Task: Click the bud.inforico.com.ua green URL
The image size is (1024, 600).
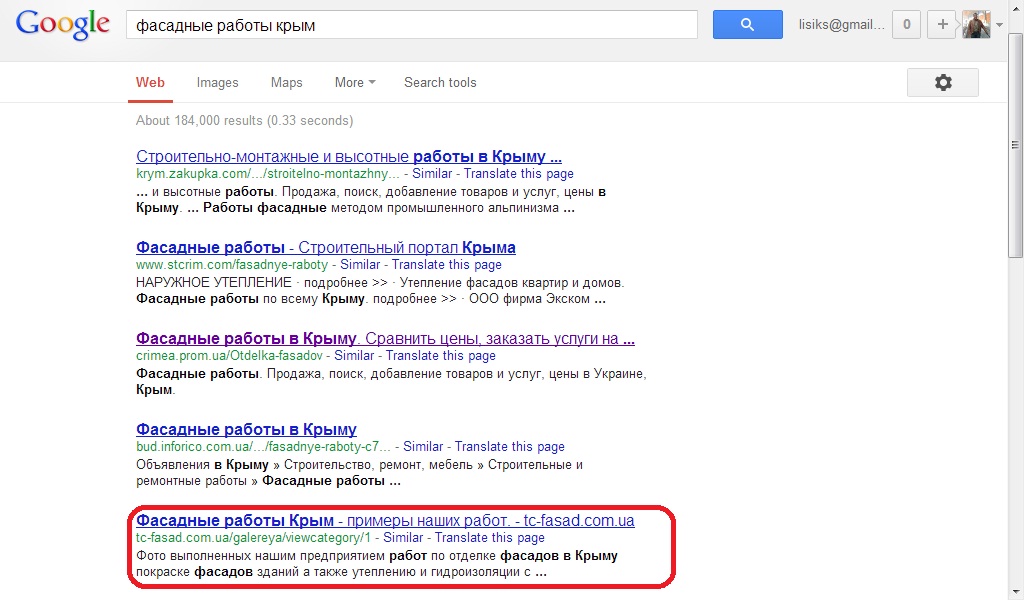Action: [263, 447]
